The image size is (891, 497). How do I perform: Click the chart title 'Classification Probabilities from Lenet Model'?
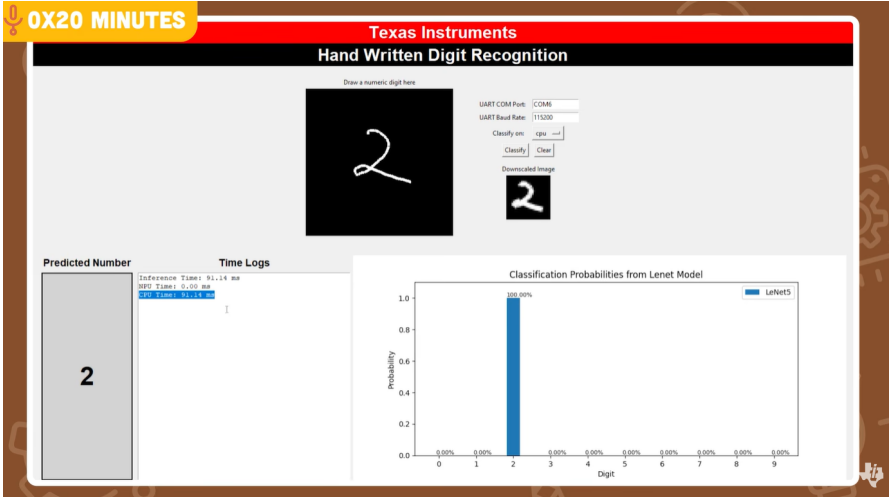tap(606, 274)
